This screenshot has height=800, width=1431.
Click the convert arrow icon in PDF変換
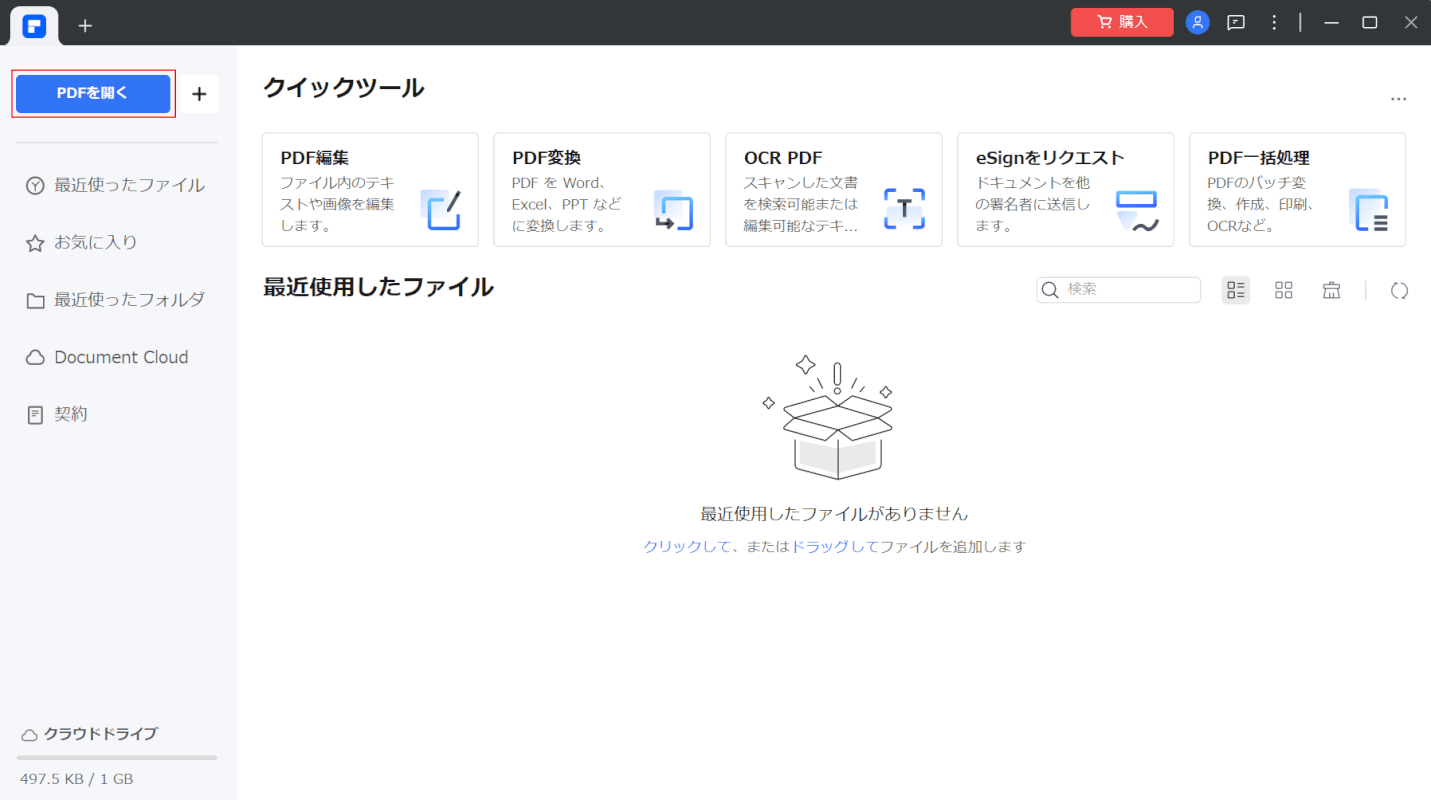point(673,210)
